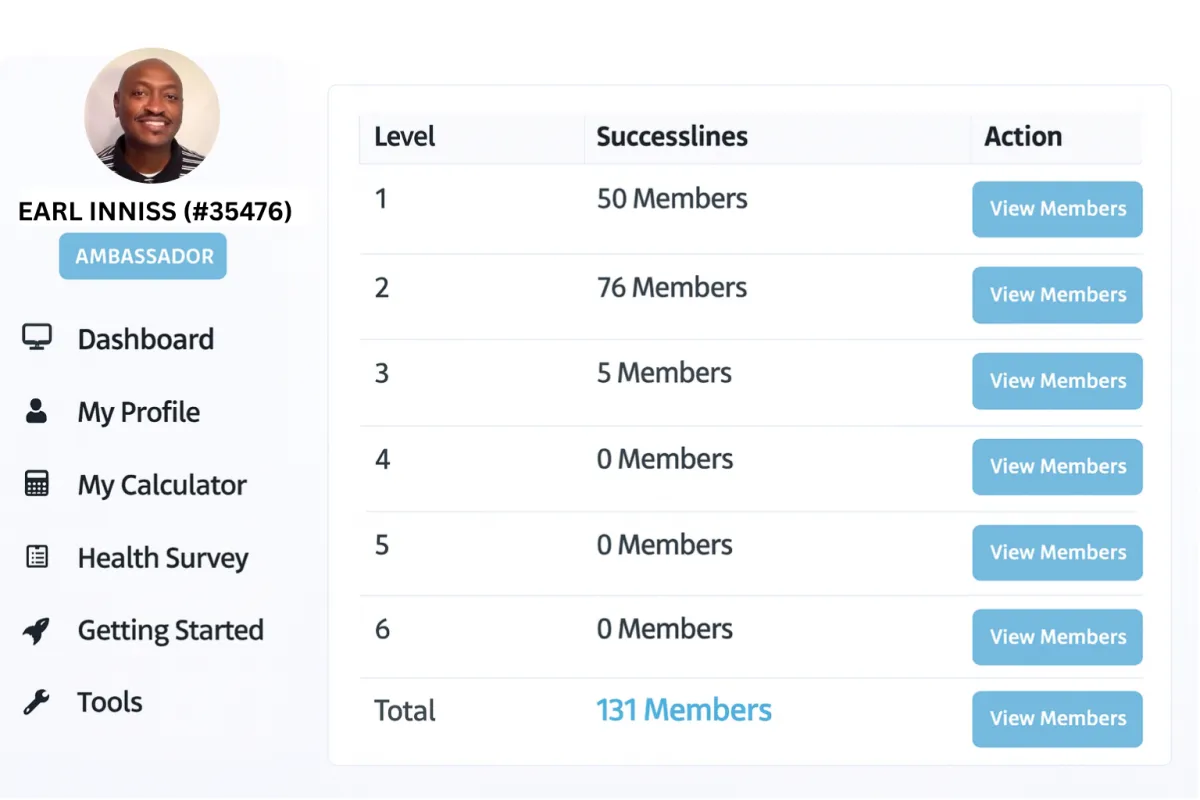Click the 131 Members total link
1200x800 pixels.
684,710
